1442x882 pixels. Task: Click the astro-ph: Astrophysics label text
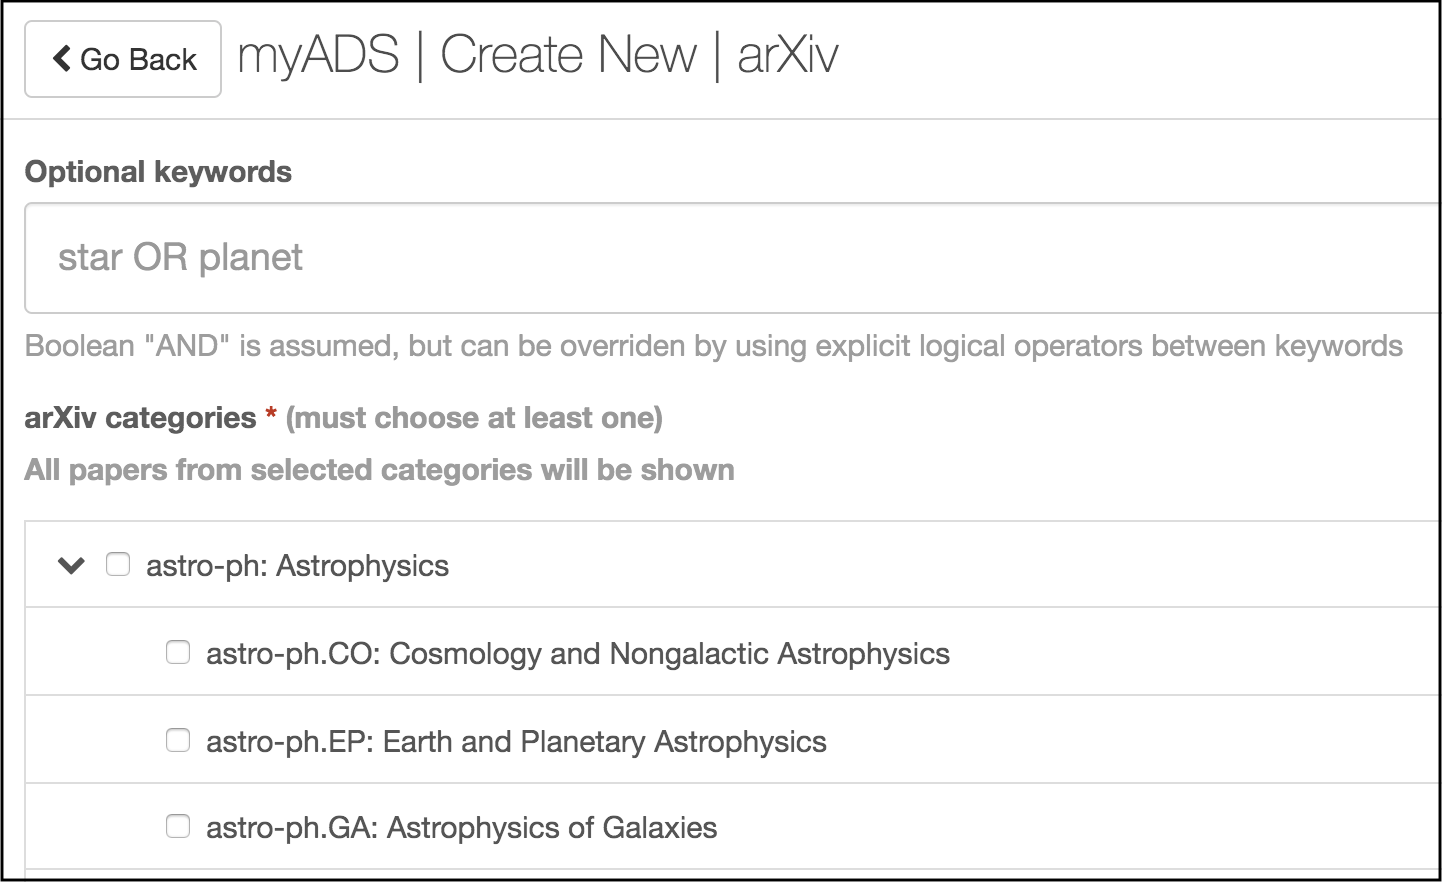[297, 566]
